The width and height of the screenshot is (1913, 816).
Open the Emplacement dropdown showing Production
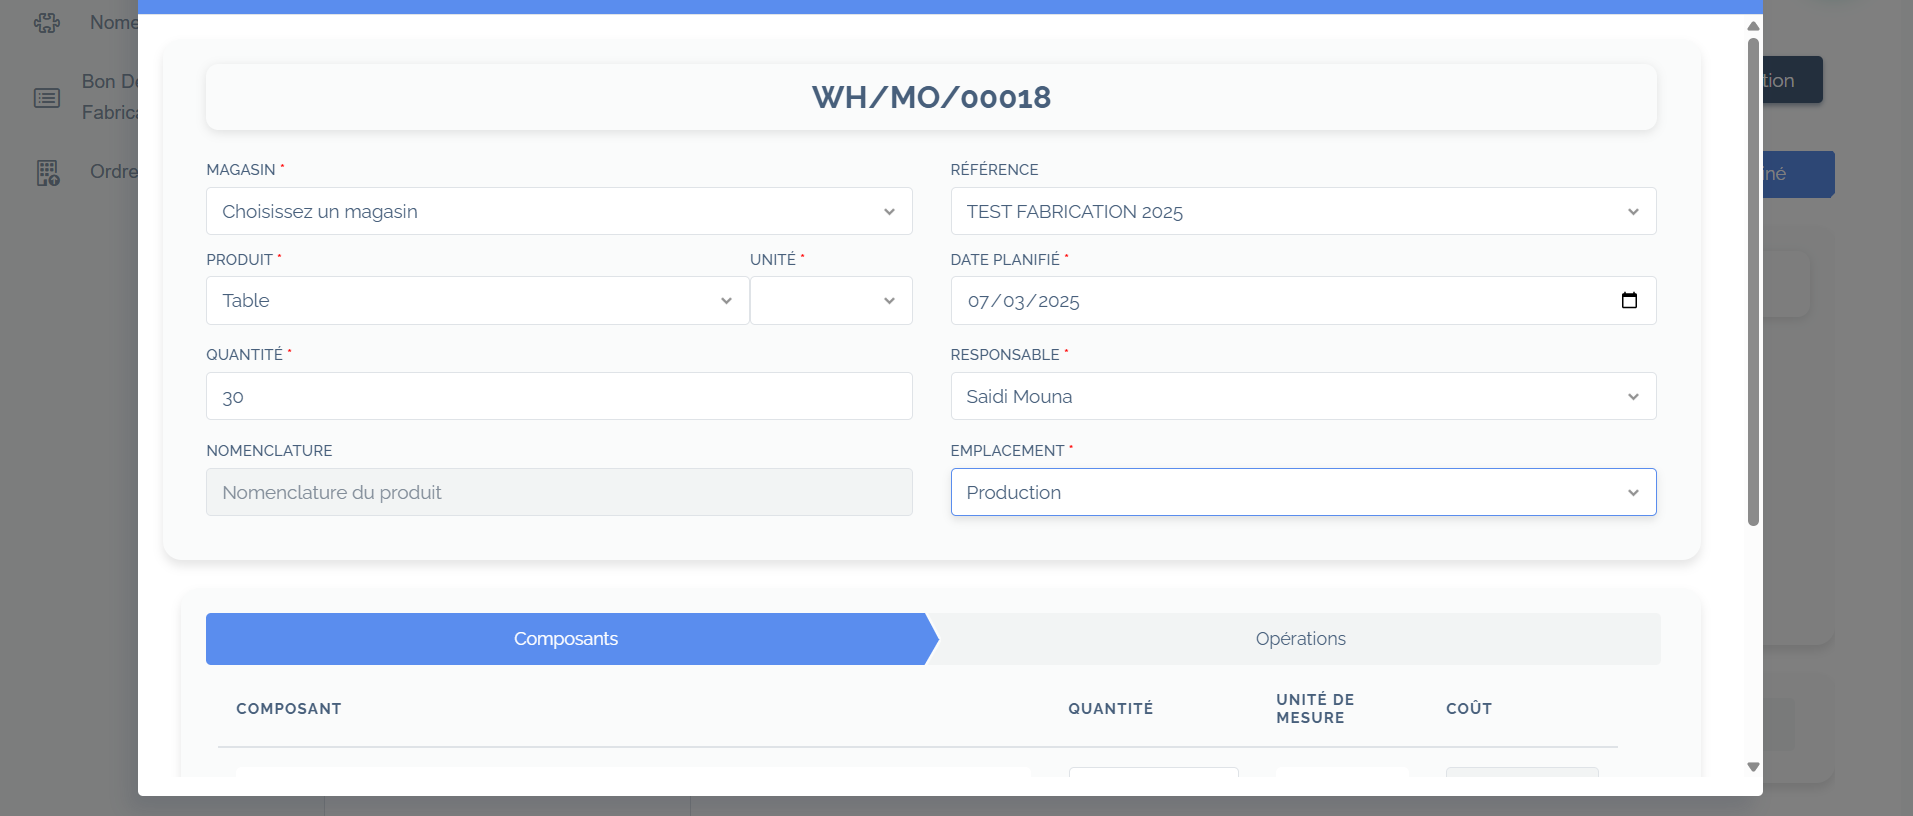[1303, 492]
